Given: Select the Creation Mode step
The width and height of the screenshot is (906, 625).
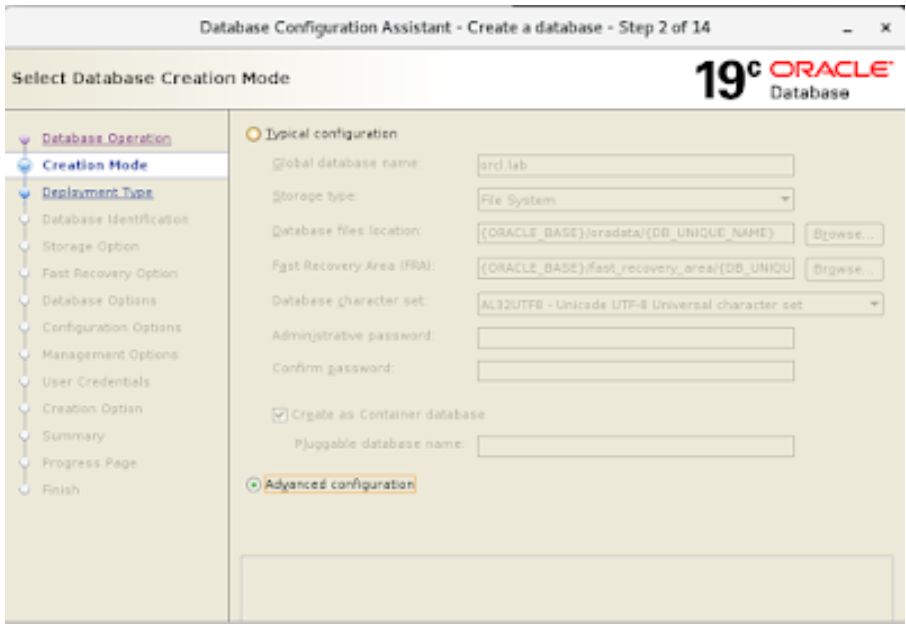Looking at the screenshot, I should (95, 165).
